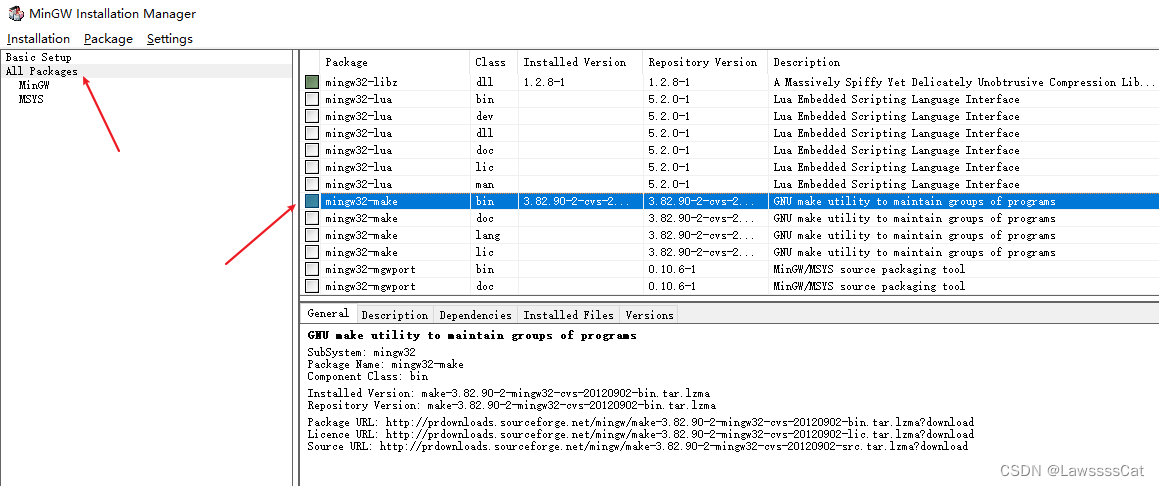Screen dimensions: 1159x486
Task: Select the mingw32-lua man row name
Action: [358, 184]
